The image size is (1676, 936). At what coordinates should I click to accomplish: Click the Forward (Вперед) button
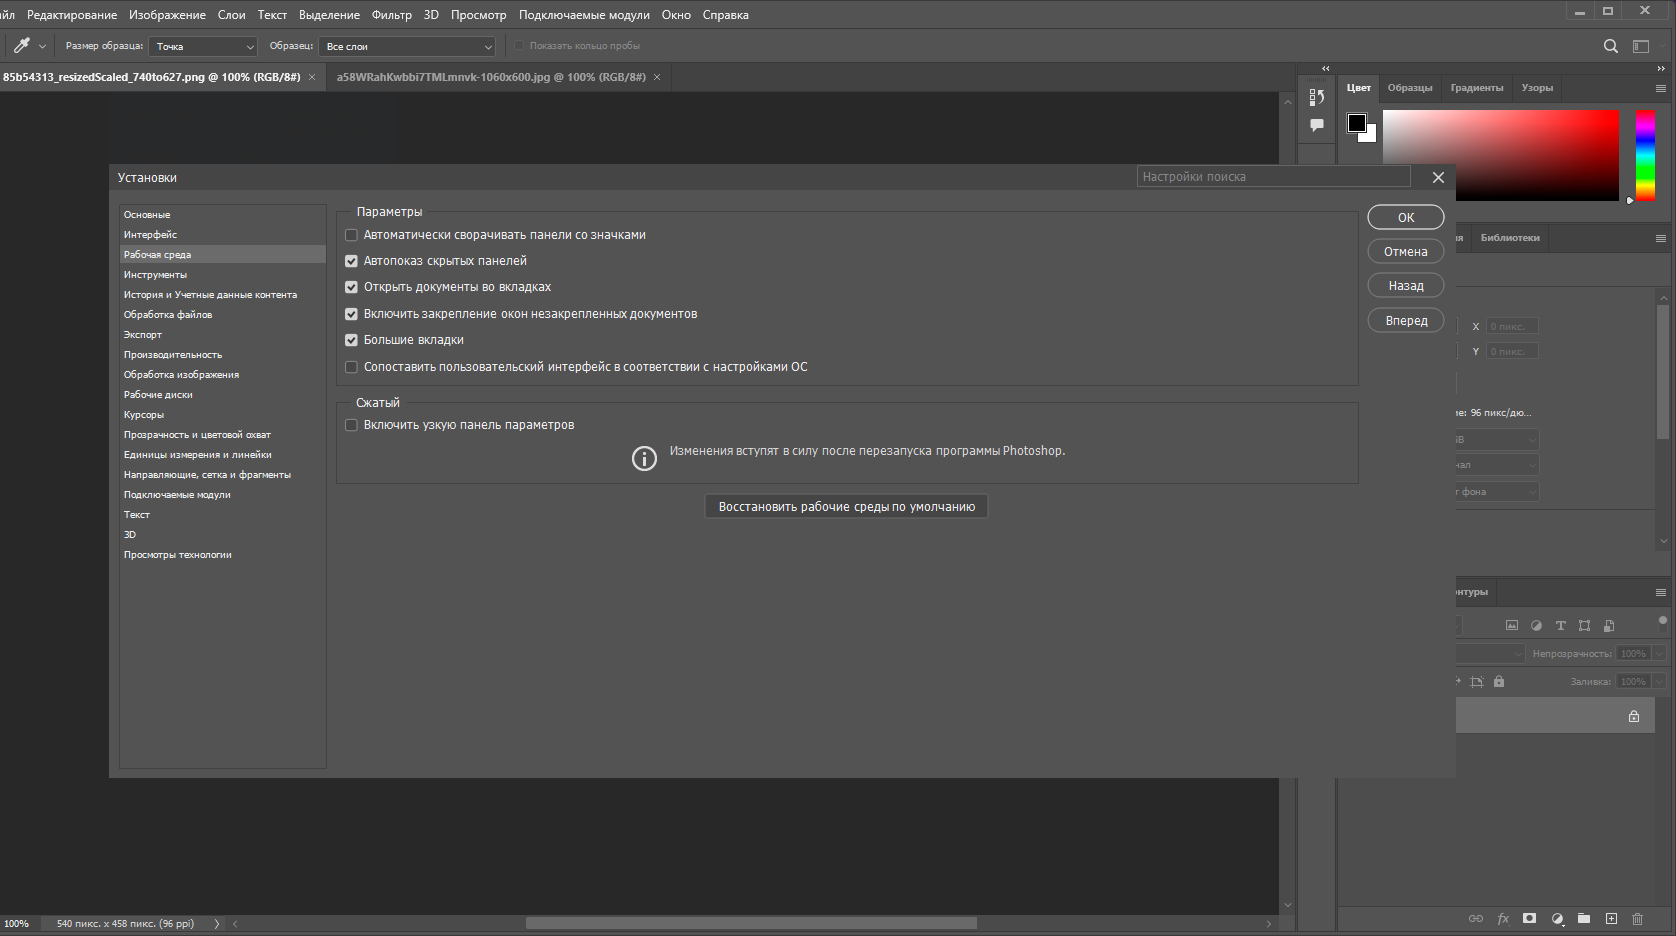point(1406,321)
